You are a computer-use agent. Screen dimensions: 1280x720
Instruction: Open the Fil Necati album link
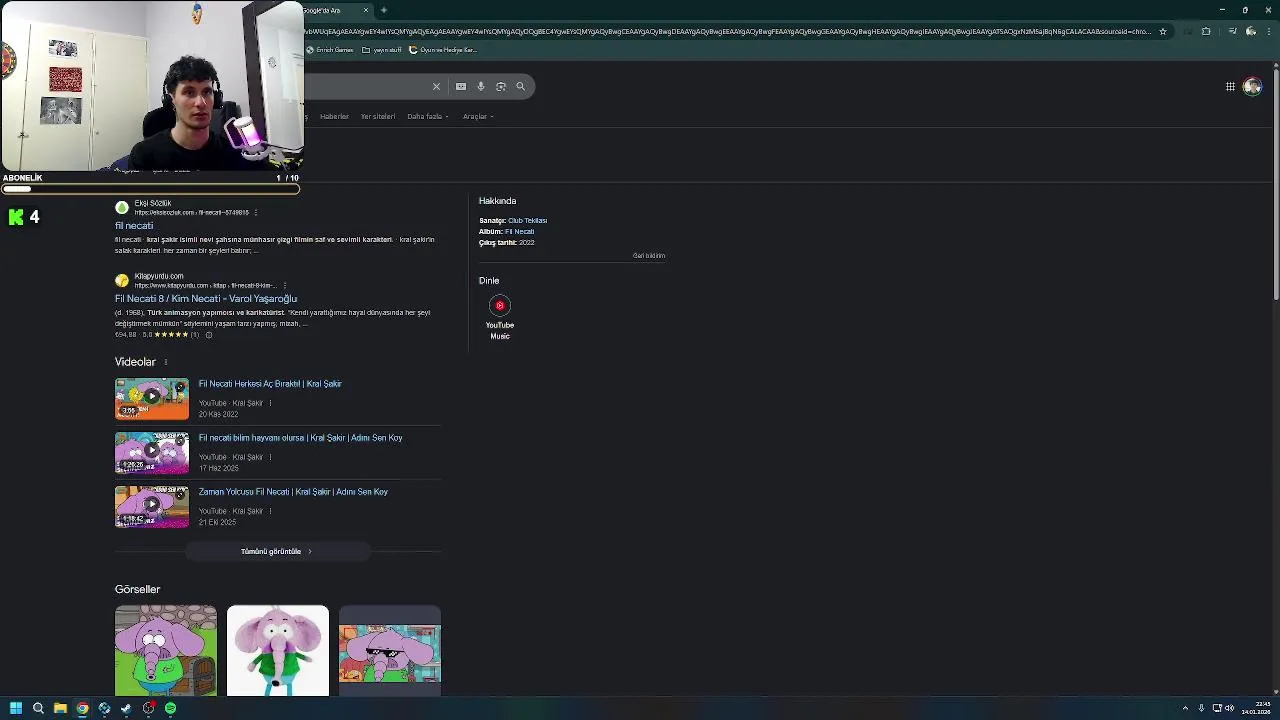point(519,232)
